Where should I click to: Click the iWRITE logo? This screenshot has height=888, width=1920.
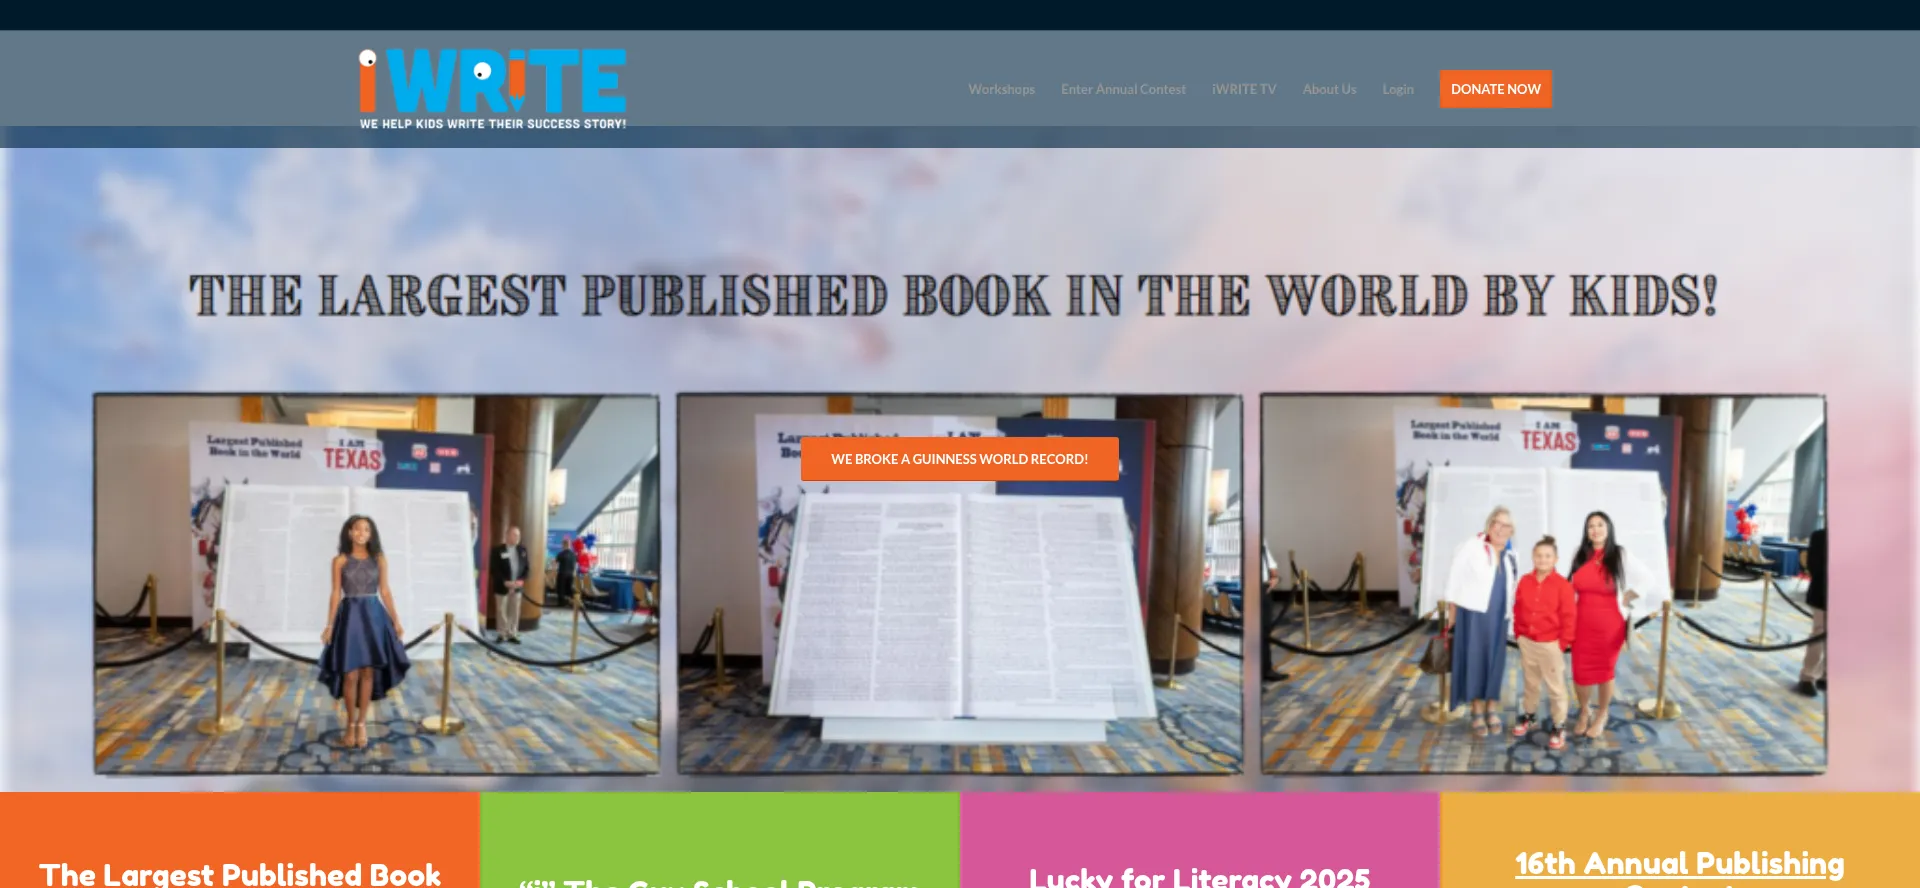click(492, 82)
